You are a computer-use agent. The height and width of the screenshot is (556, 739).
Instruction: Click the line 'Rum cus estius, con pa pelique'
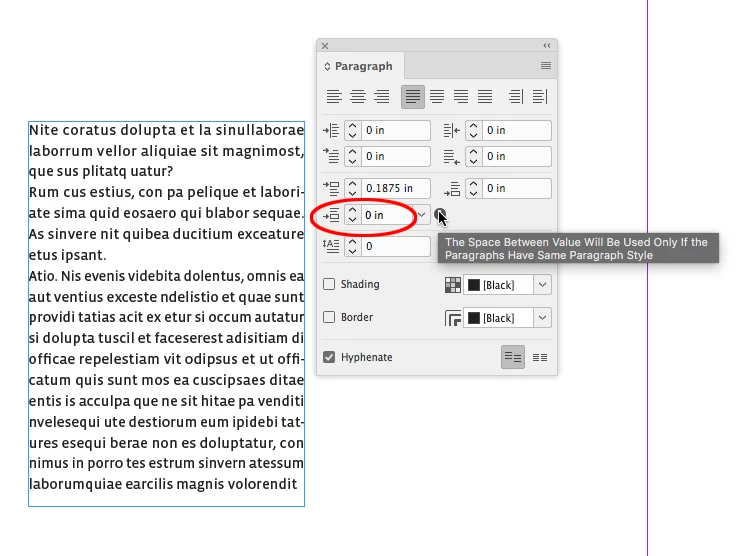pyautogui.click(x=166, y=192)
